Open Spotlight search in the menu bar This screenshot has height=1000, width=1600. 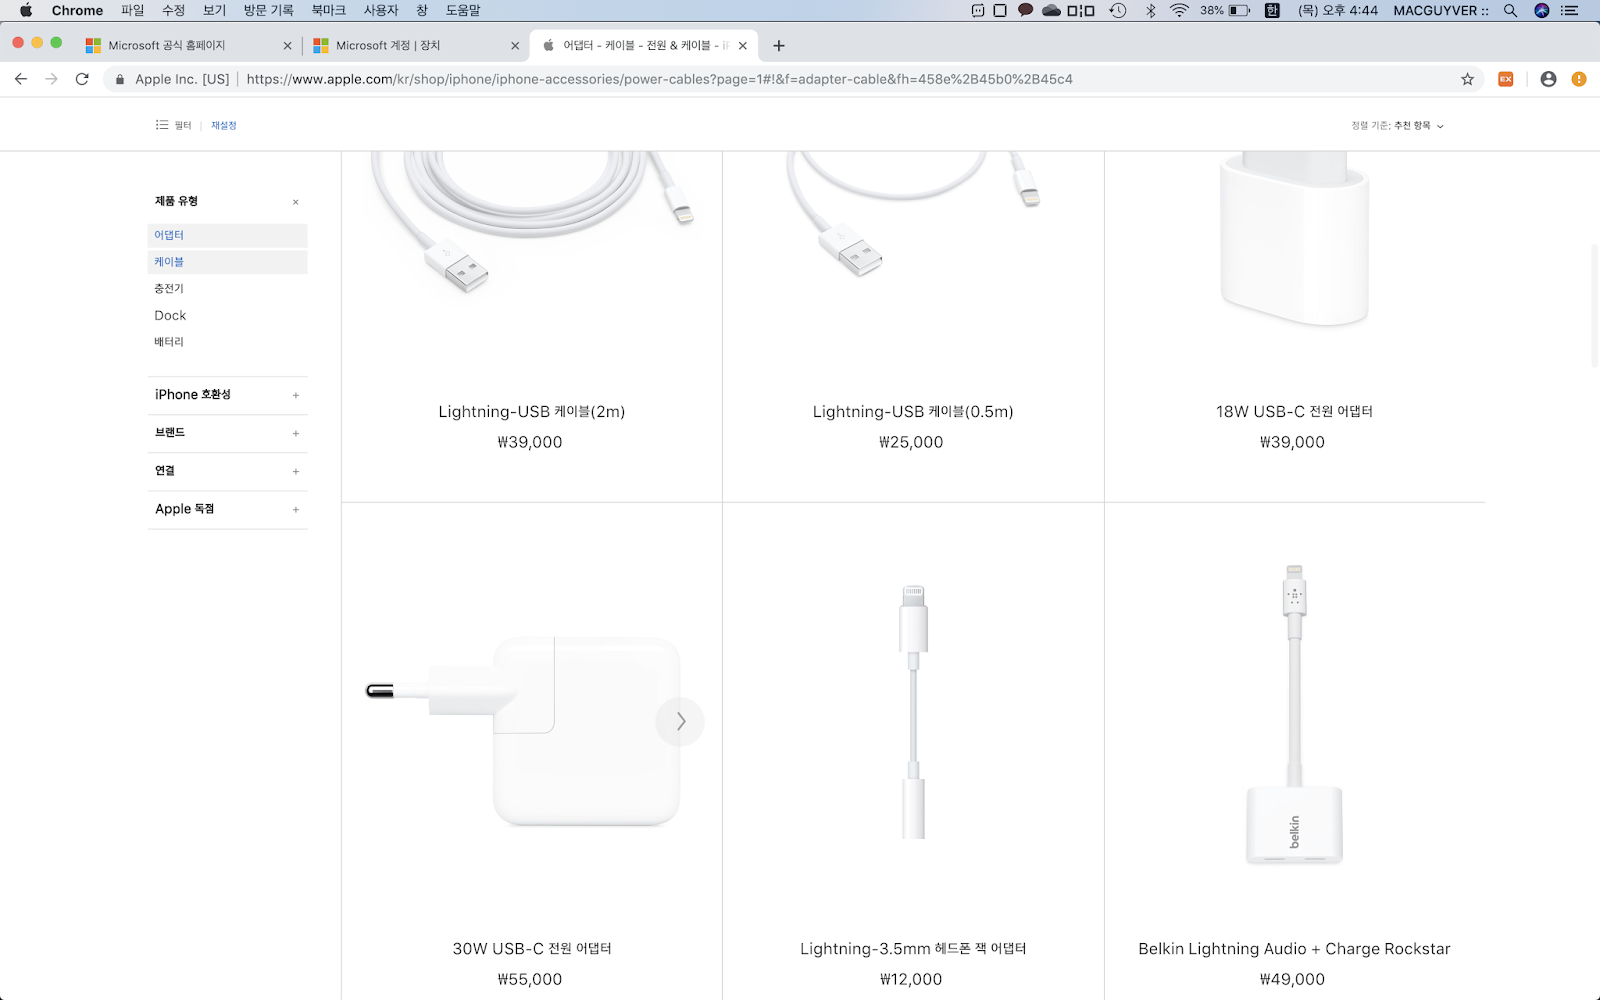1510,10
